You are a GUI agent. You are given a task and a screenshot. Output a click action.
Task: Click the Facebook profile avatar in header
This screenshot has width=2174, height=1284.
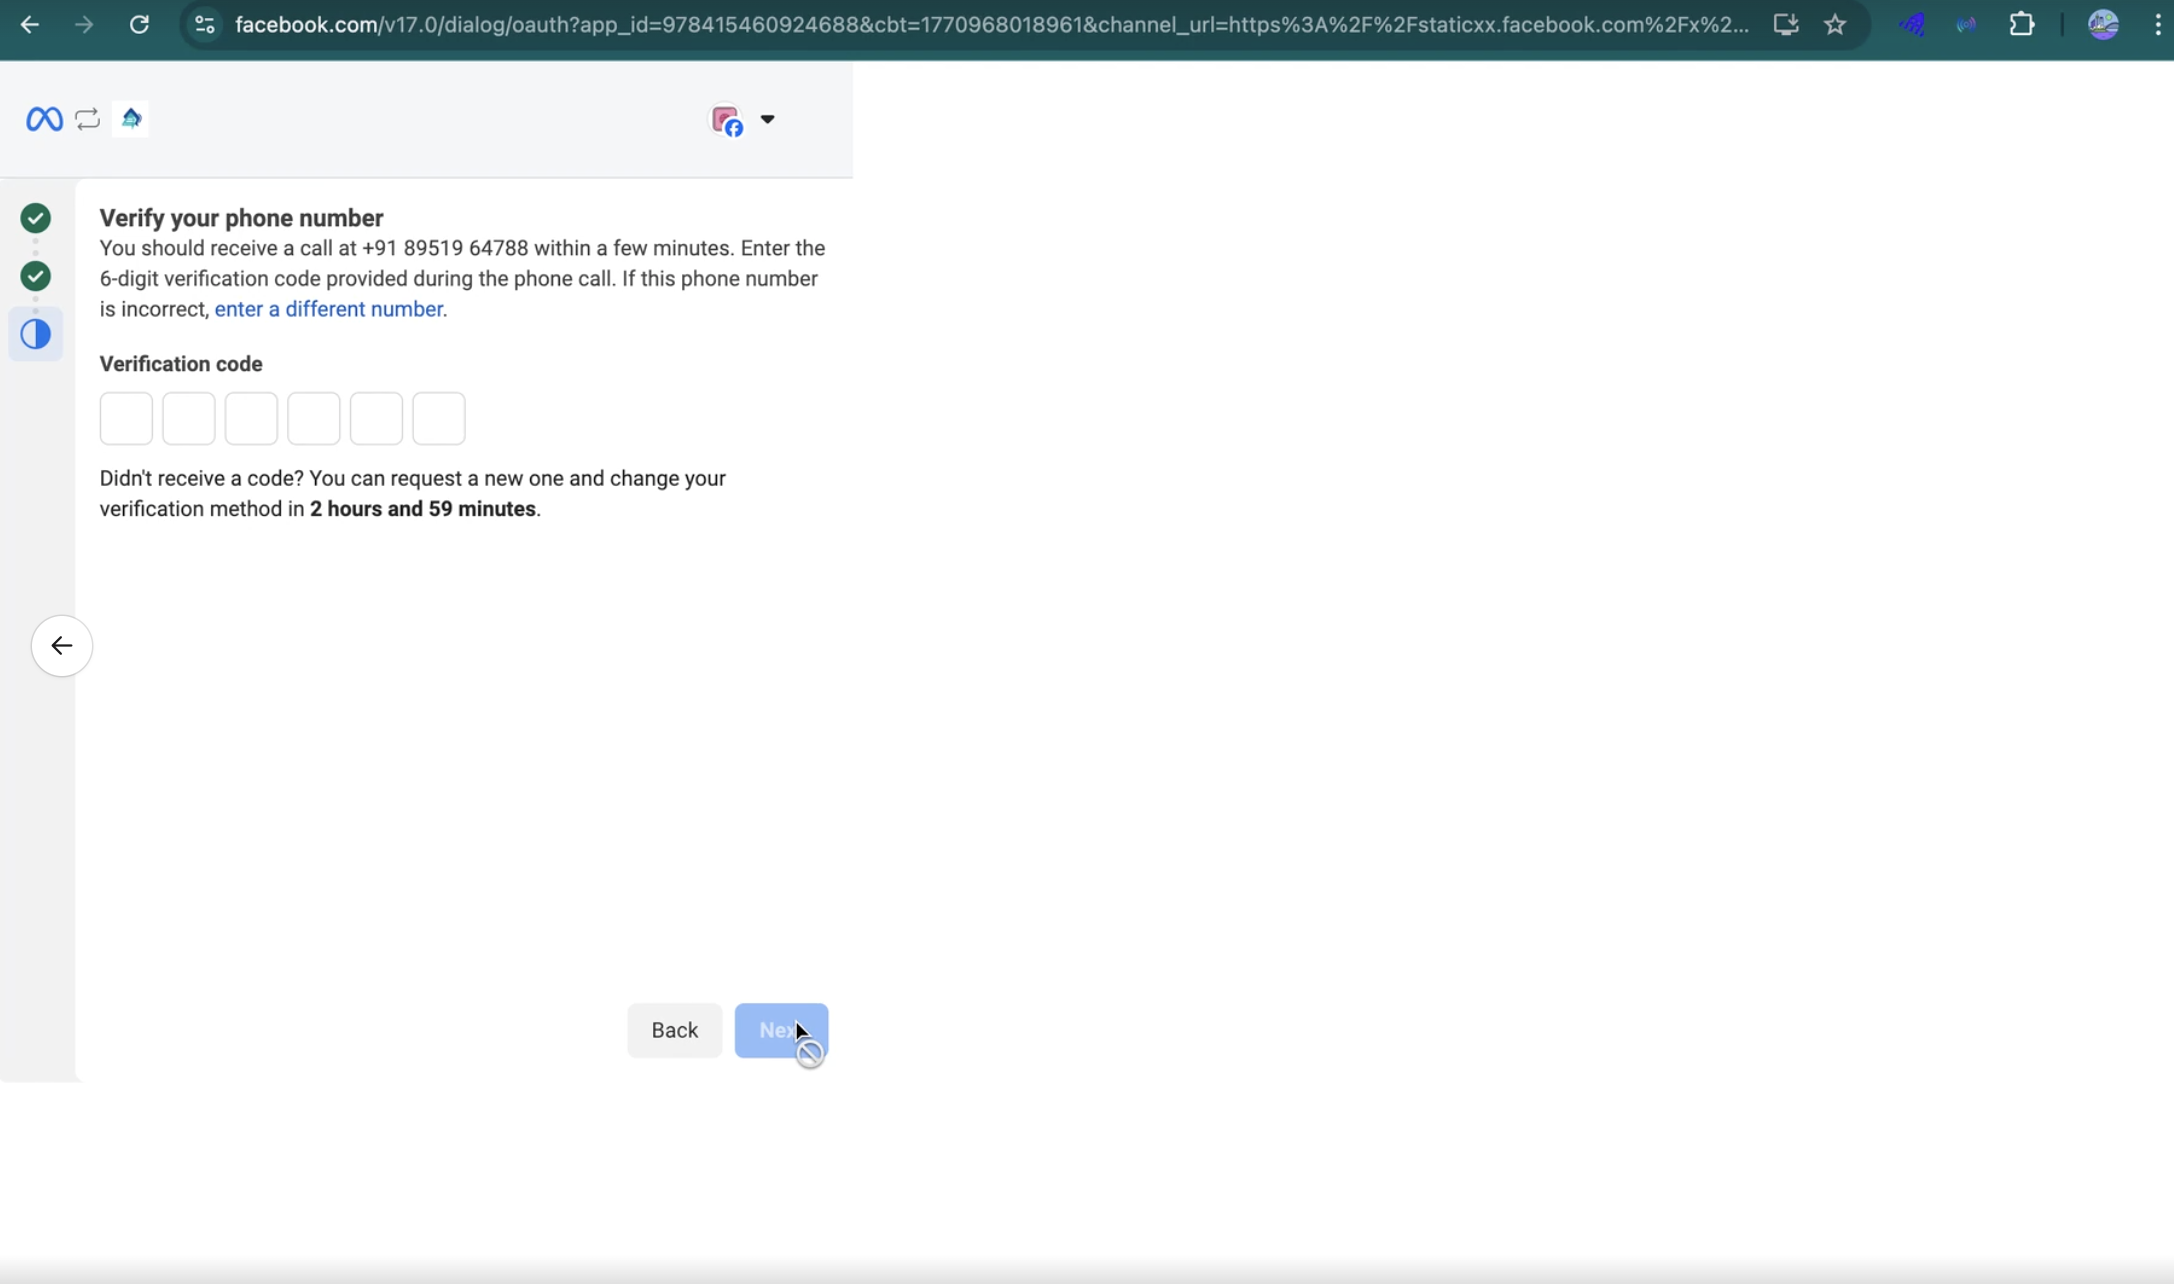click(727, 121)
